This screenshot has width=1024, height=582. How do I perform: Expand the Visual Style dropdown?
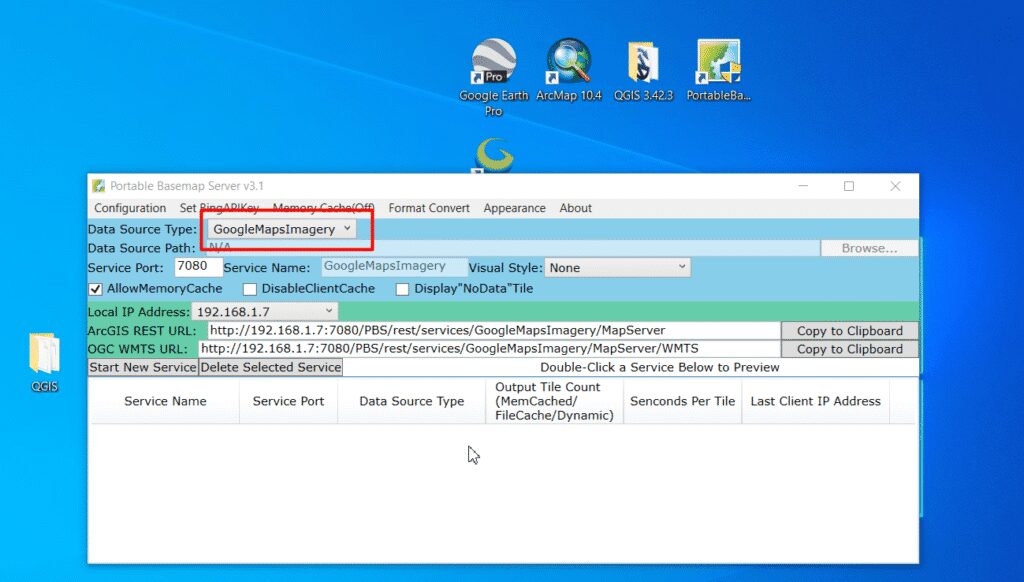[x=617, y=267]
